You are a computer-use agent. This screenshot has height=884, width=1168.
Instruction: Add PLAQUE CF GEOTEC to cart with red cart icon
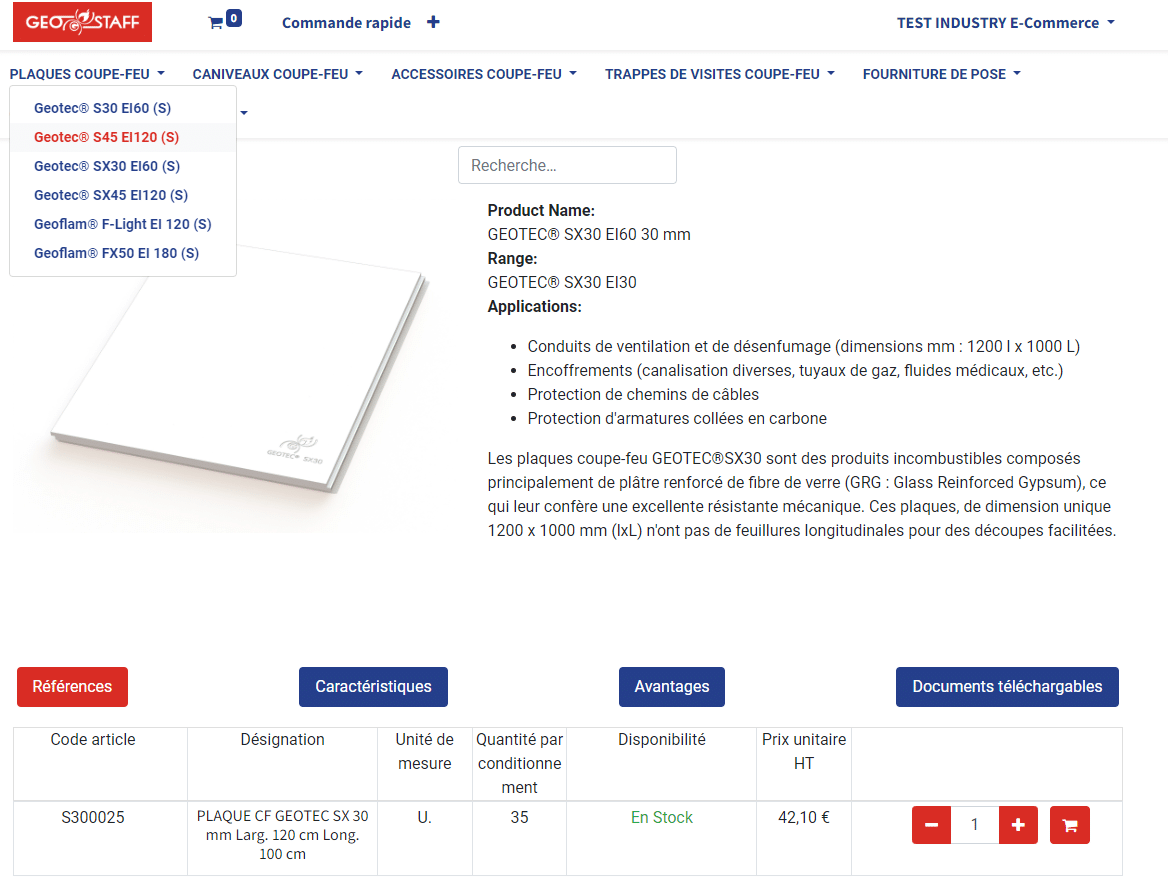tap(1069, 824)
